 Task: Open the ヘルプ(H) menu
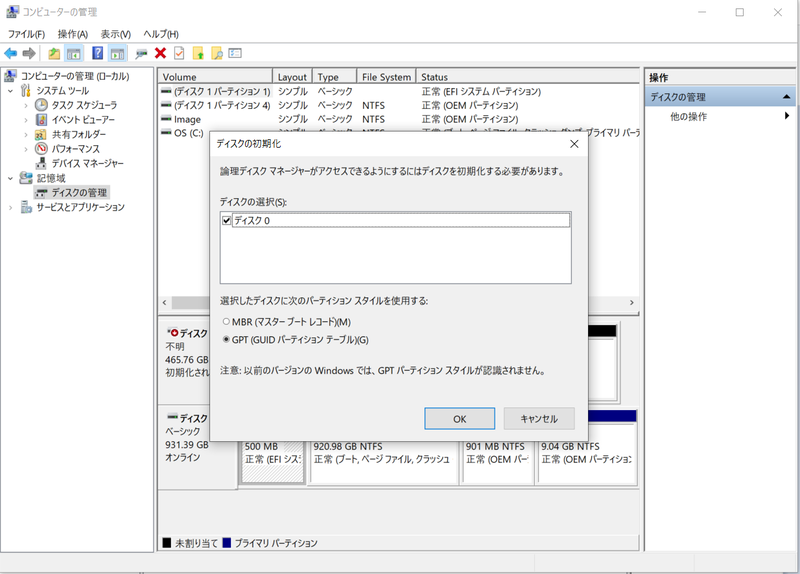[x=161, y=34]
